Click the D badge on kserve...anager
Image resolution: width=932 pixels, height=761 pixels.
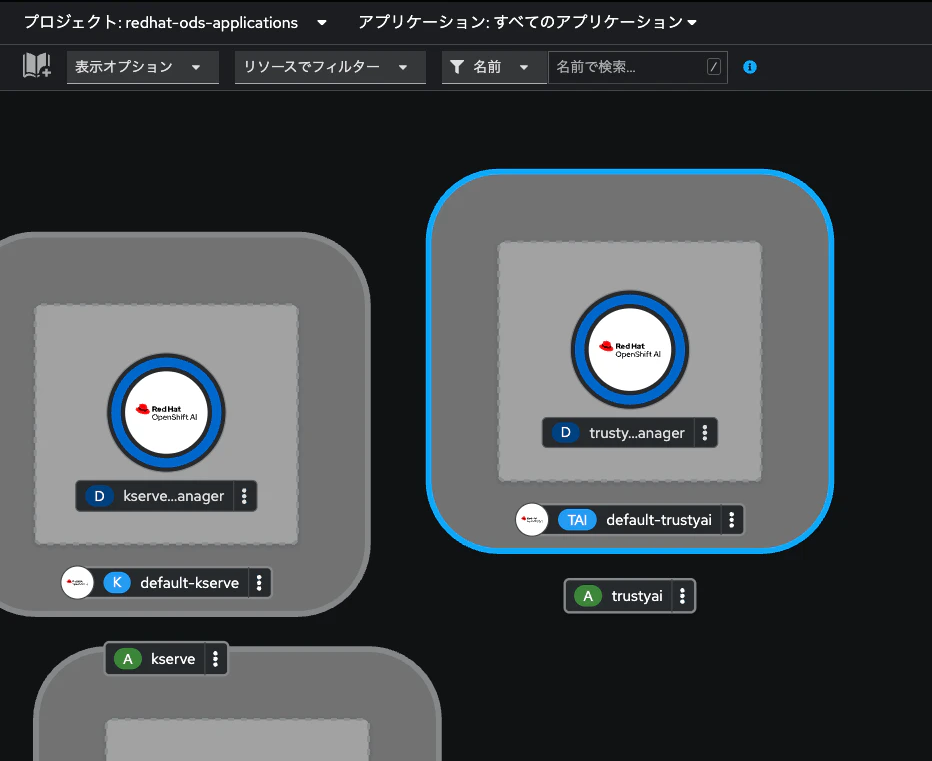point(99,496)
